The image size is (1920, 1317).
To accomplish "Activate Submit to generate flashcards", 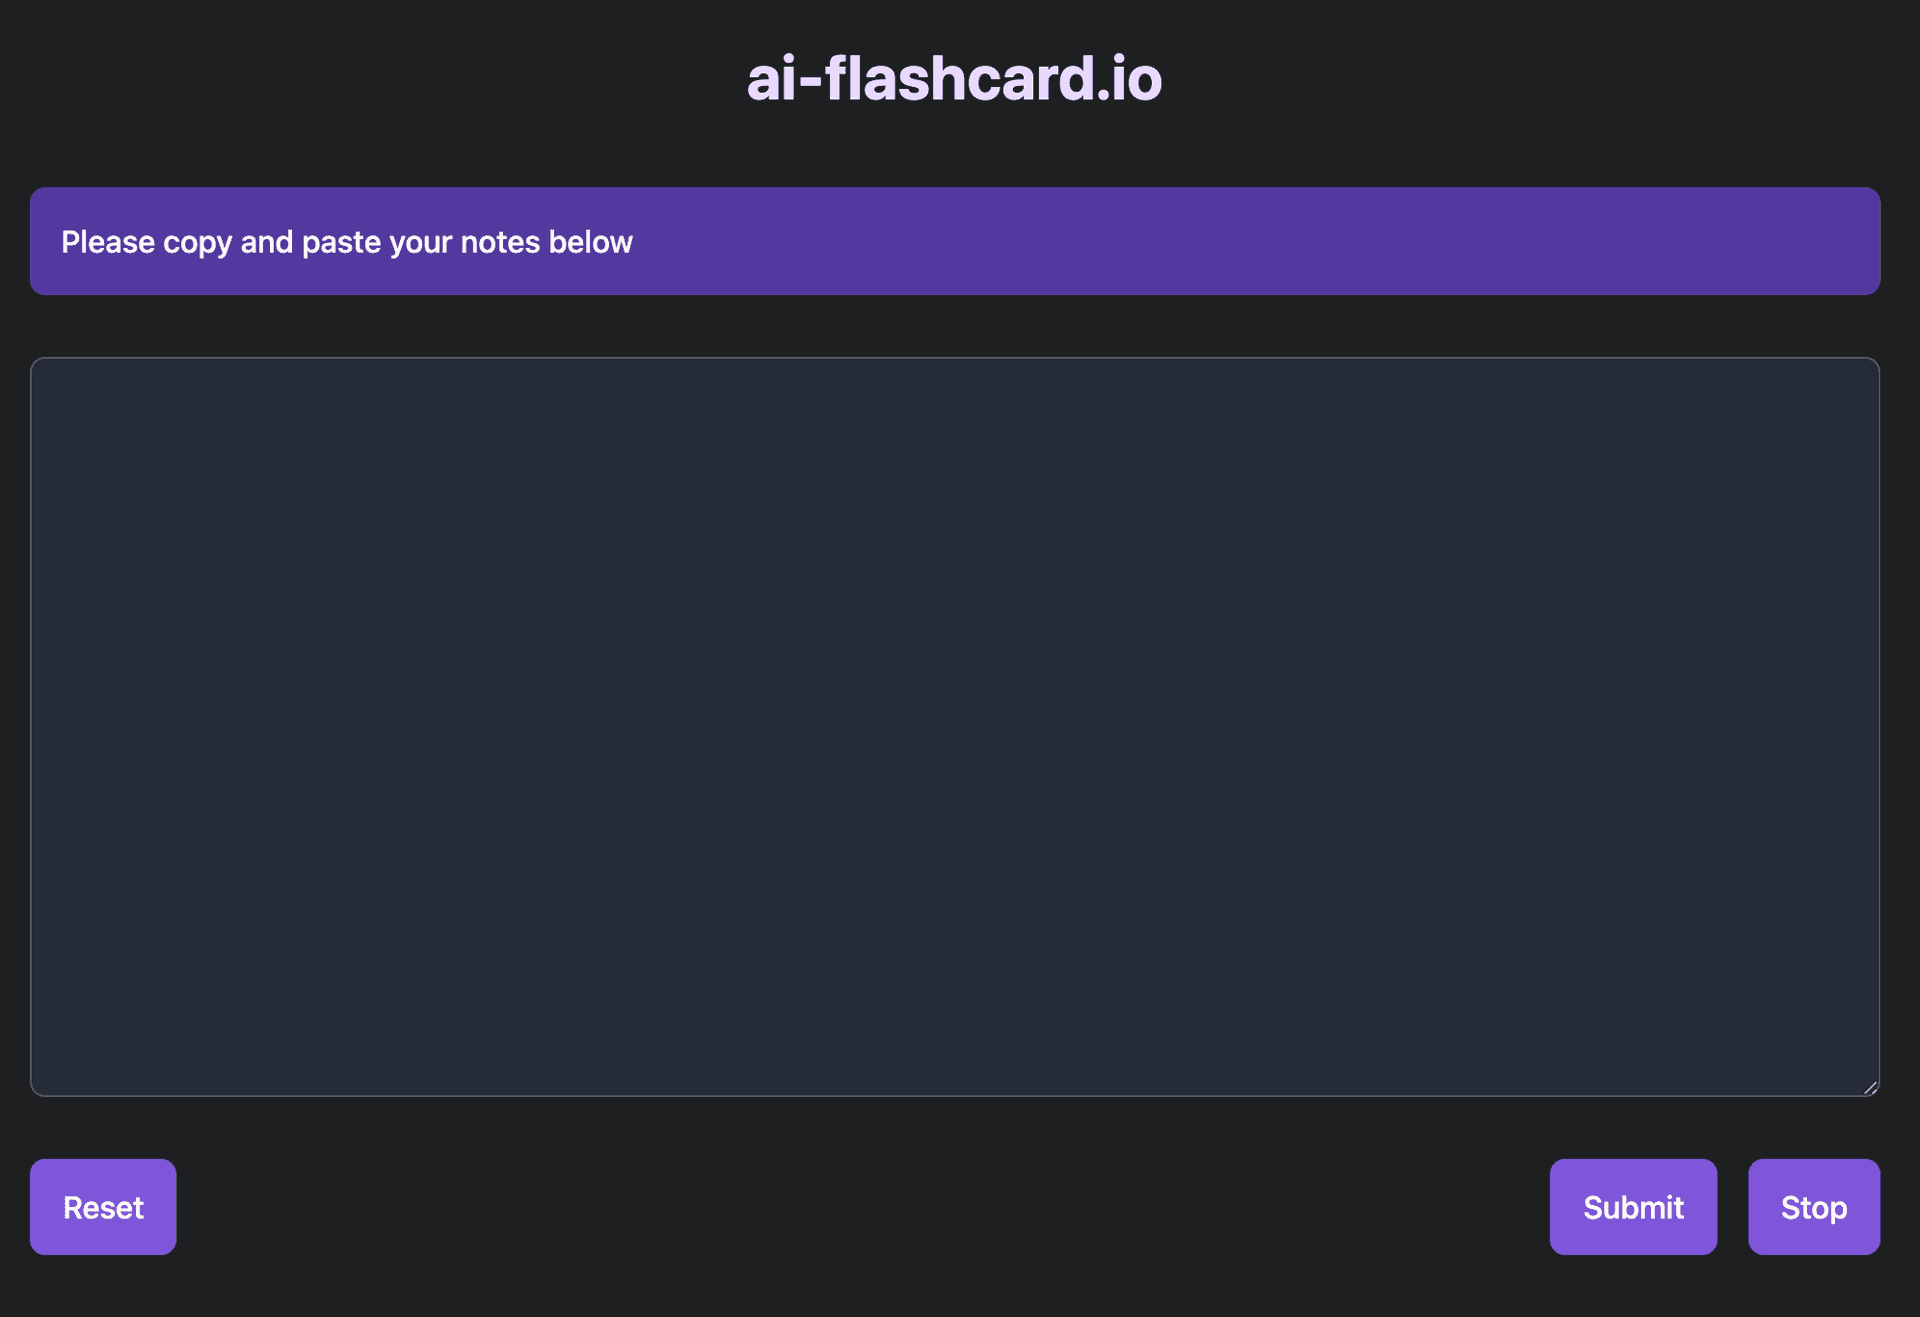I will coord(1633,1207).
